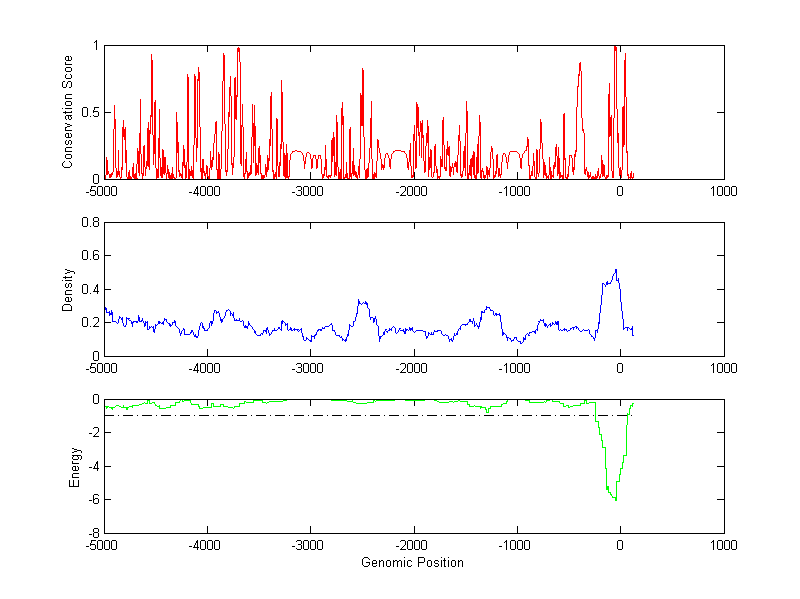This screenshot has height=599, width=800.
Task: Click the tallest red peak near position 0
Action: click(615, 47)
